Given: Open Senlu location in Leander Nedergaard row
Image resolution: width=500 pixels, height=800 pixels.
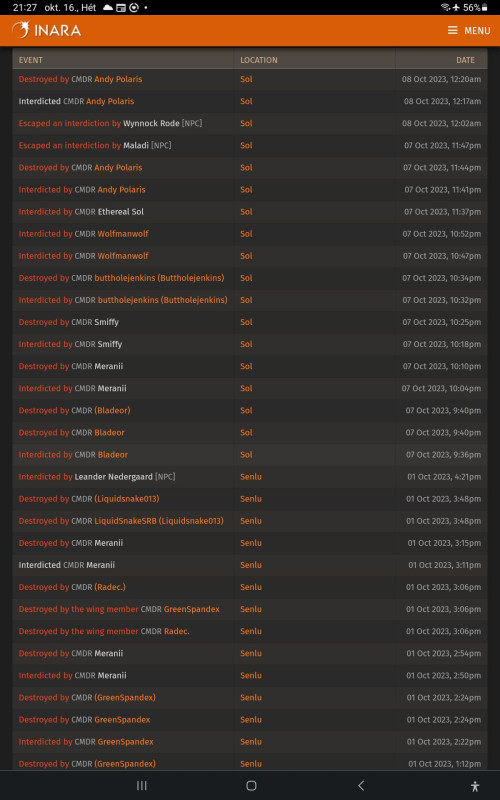Looking at the screenshot, I should 251,477.
